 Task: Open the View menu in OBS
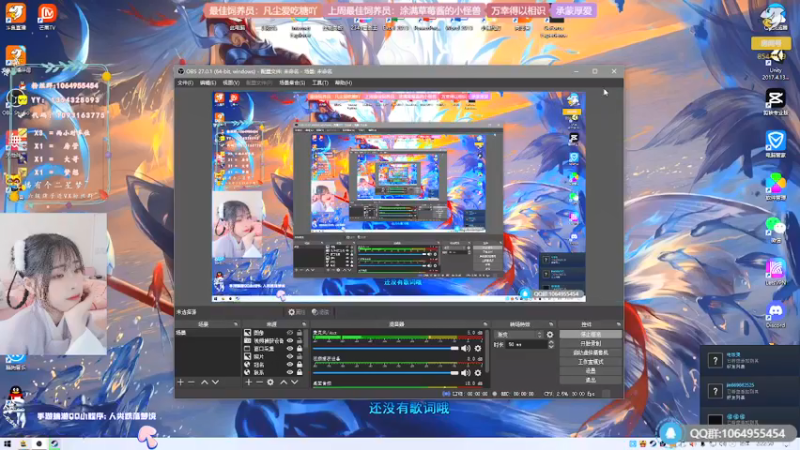coord(231,83)
